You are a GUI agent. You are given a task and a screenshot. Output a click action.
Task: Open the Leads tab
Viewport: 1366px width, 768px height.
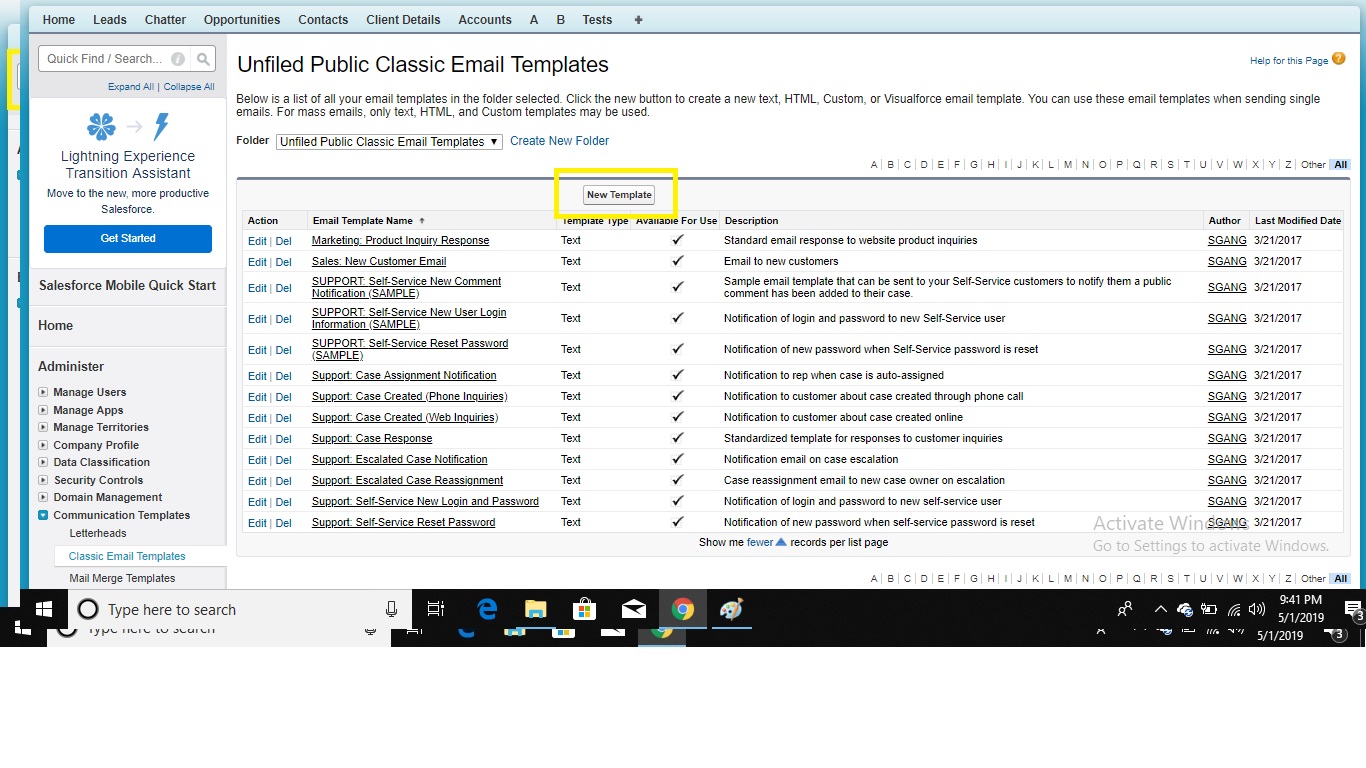pyautogui.click(x=109, y=19)
